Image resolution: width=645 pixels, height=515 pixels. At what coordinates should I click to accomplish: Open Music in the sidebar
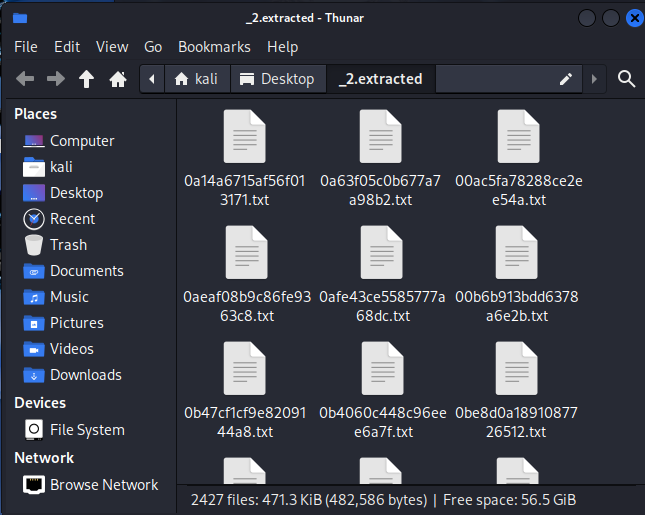click(x=56, y=297)
